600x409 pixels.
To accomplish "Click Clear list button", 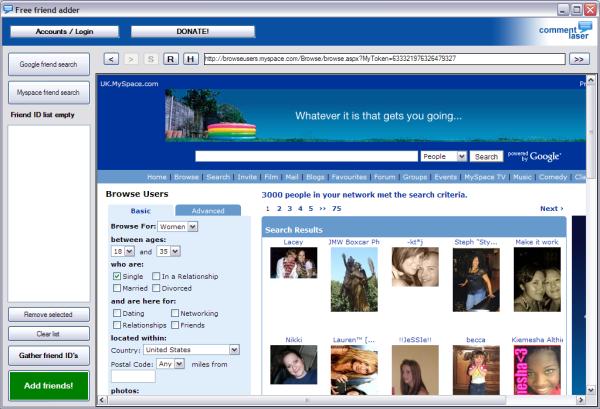I will click(x=49, y=334).
